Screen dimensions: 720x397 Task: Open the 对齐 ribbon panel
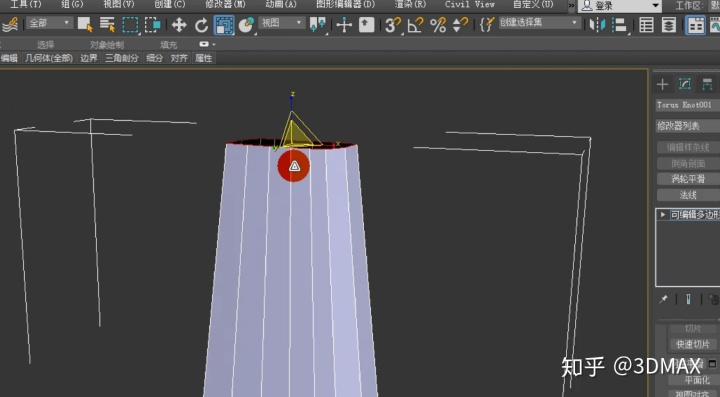click(179, 58)
